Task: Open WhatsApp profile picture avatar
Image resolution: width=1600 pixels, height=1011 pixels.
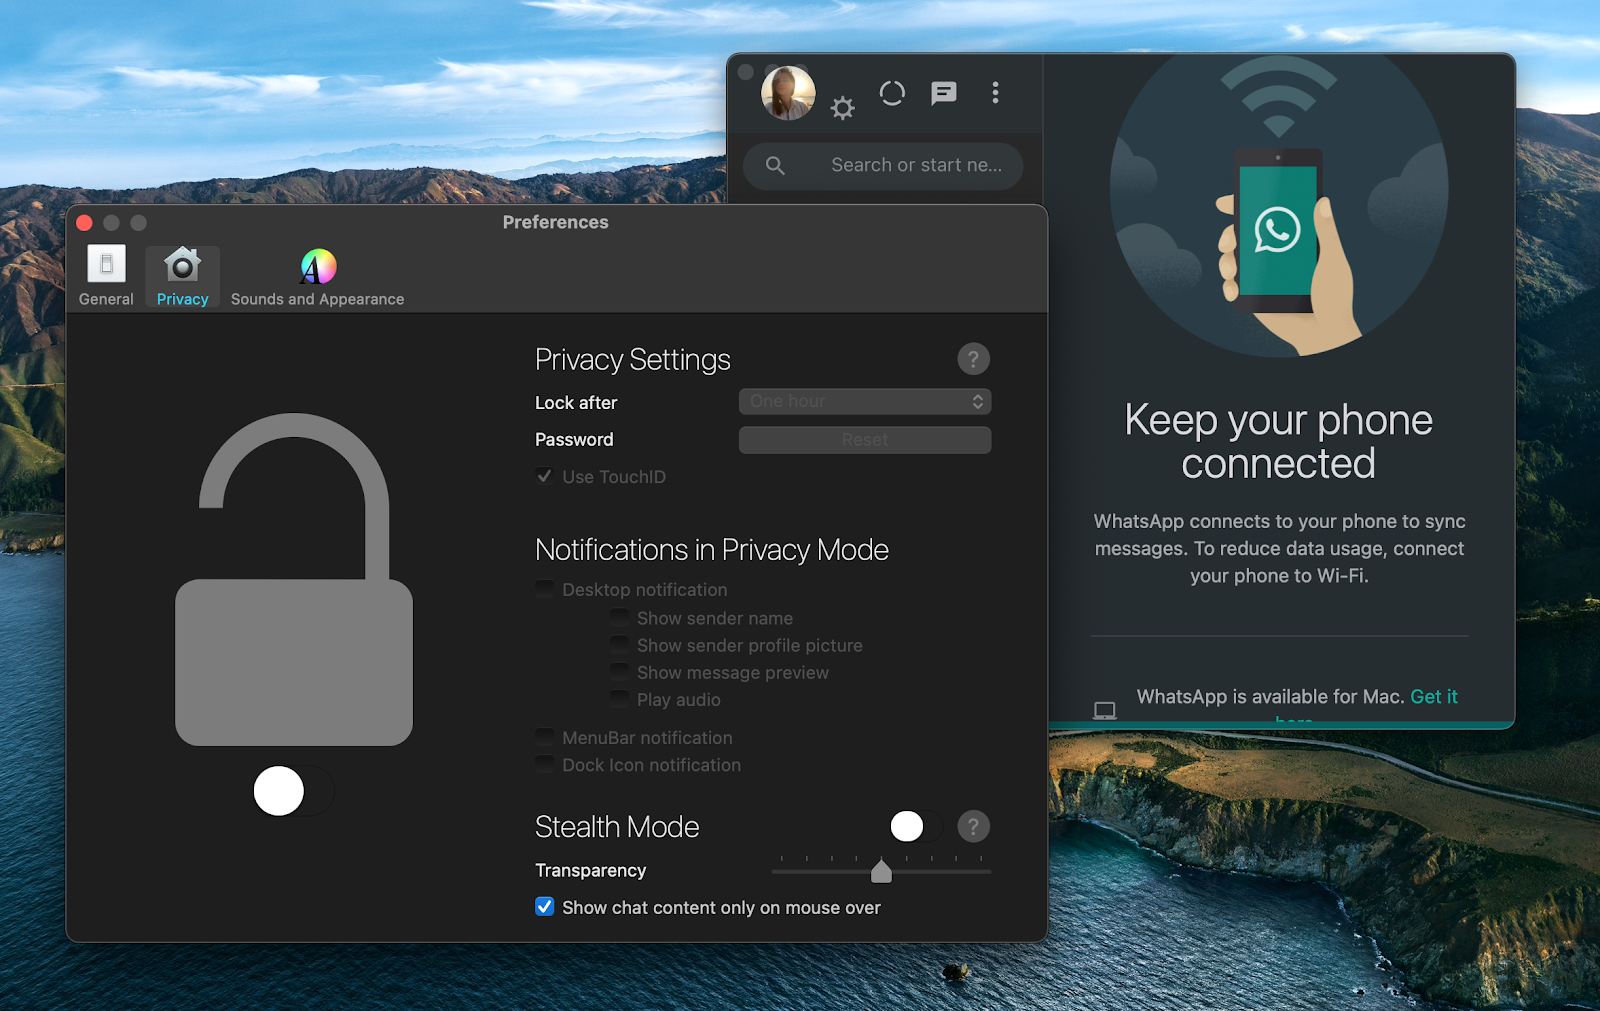Action: (788, 93)
